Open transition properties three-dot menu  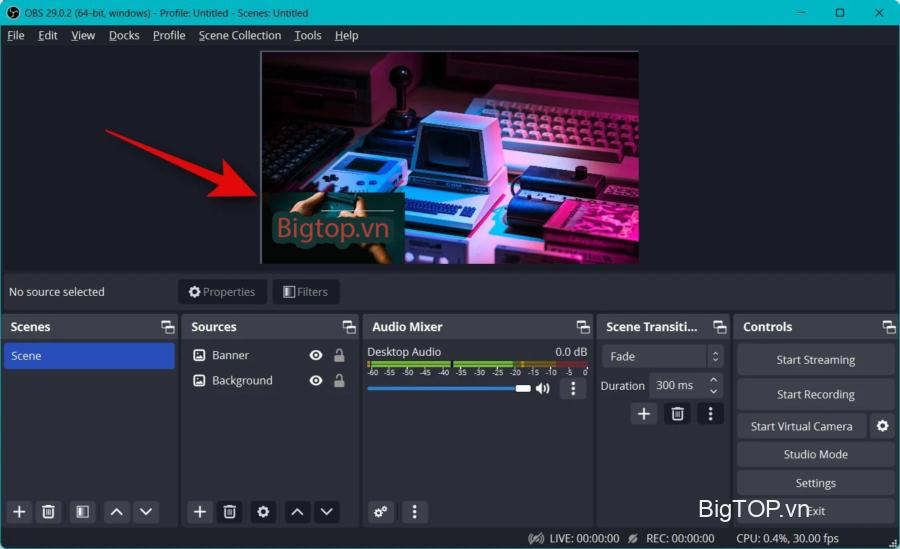coord(711,413)
